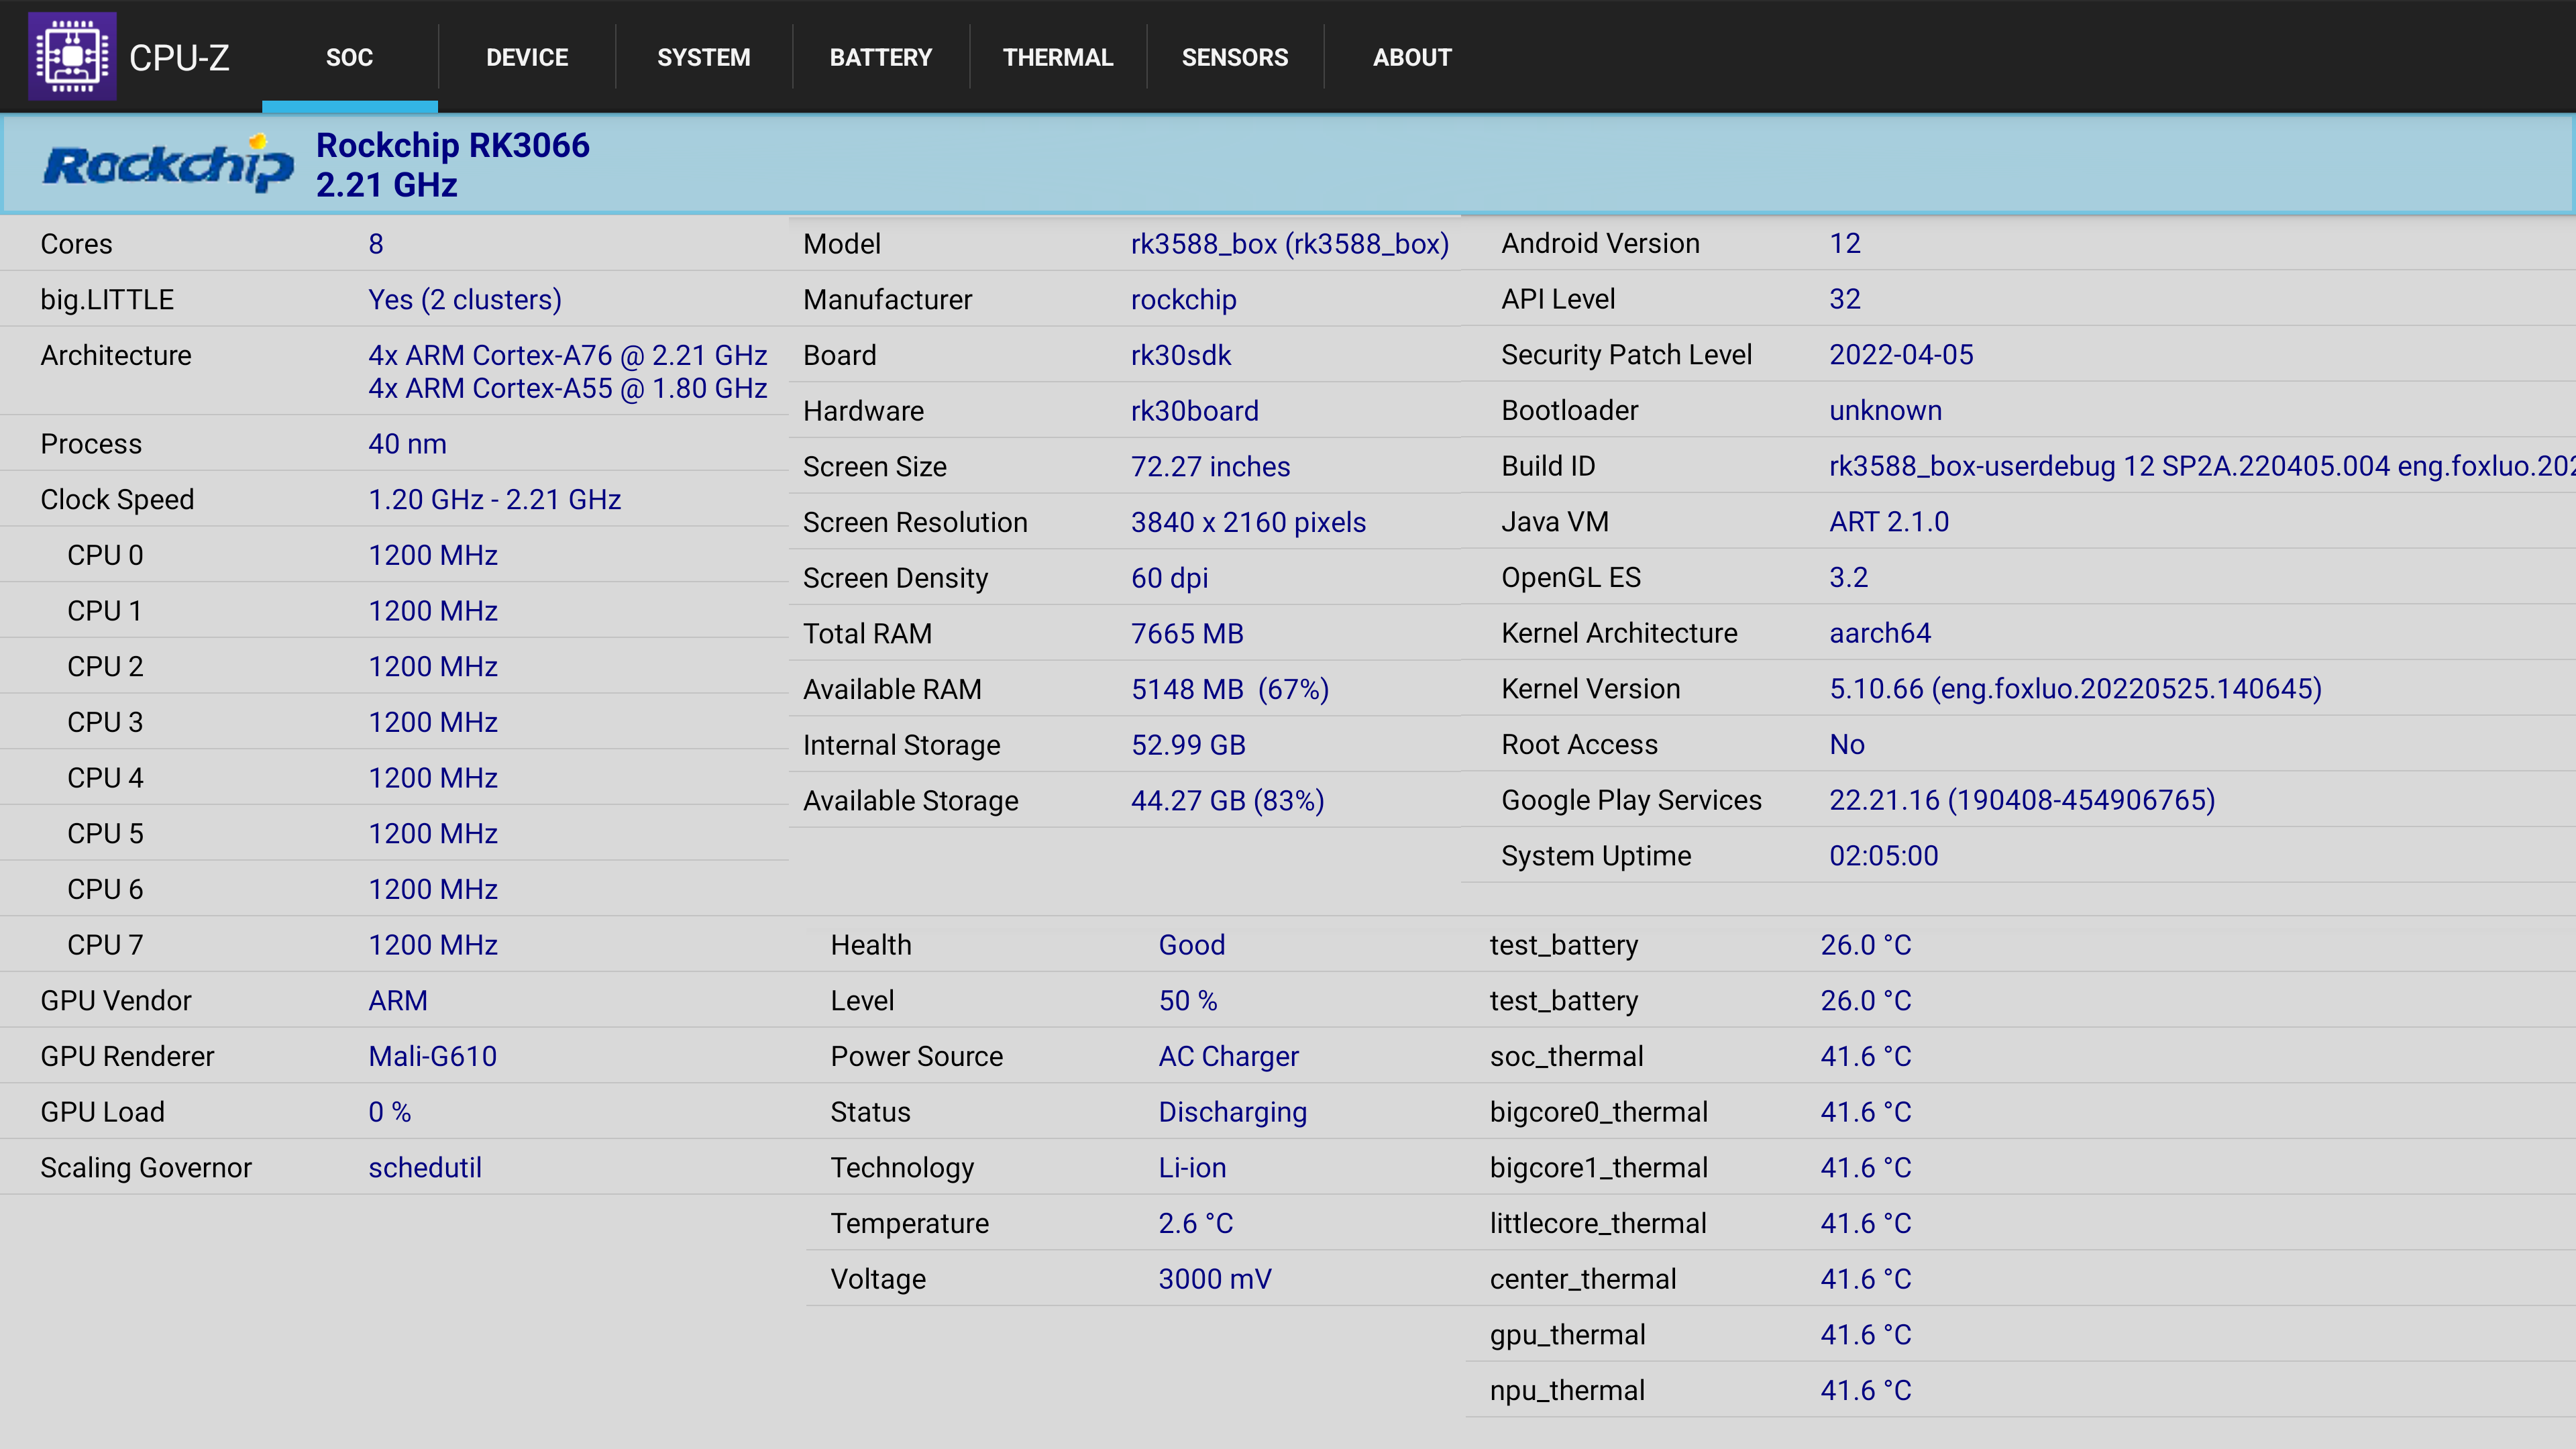Select Model value 'rk3588_box (rk3588_box)'

pyautogui.click(x=1290, y=244)
